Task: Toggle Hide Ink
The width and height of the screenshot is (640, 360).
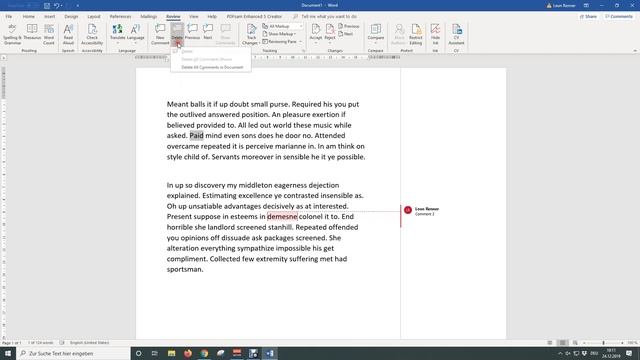Action: point(435,34)
